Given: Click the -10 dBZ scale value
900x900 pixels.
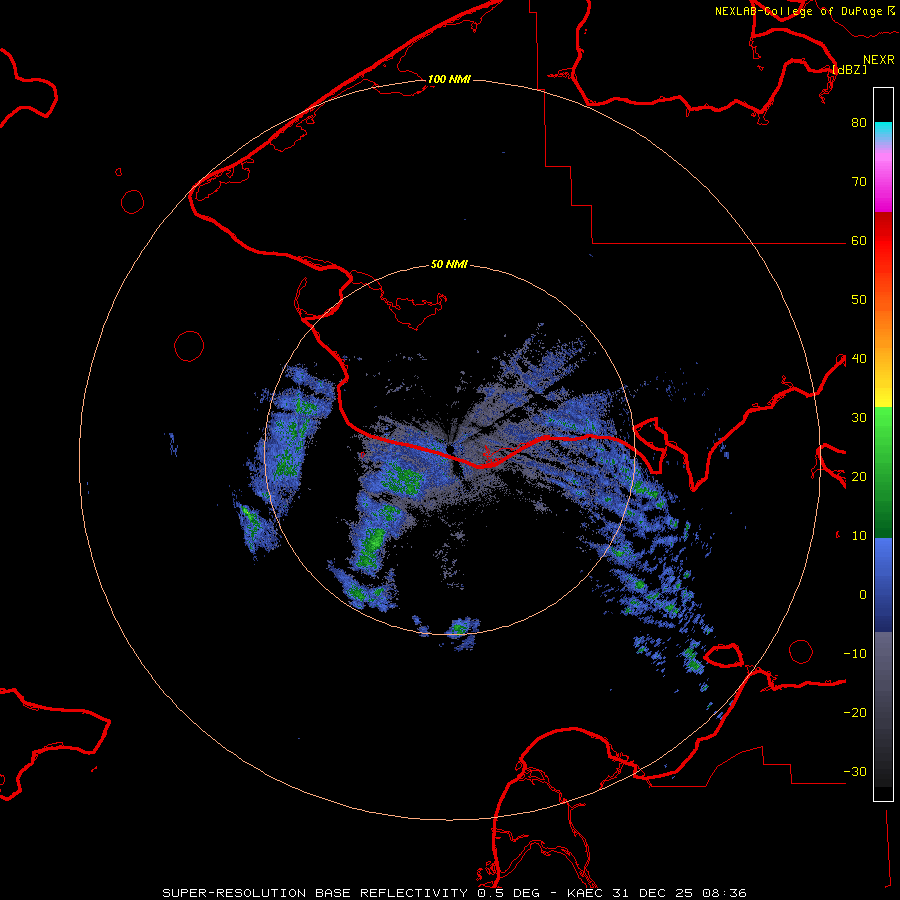Looking at the screenshot, I should tap(855, 653).
